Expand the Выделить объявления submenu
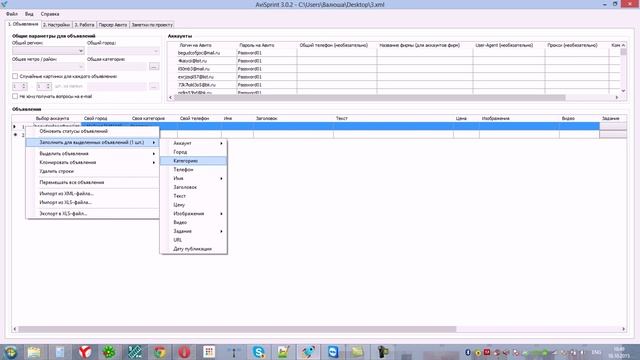The image size is (640, 360). coord(92,153)
